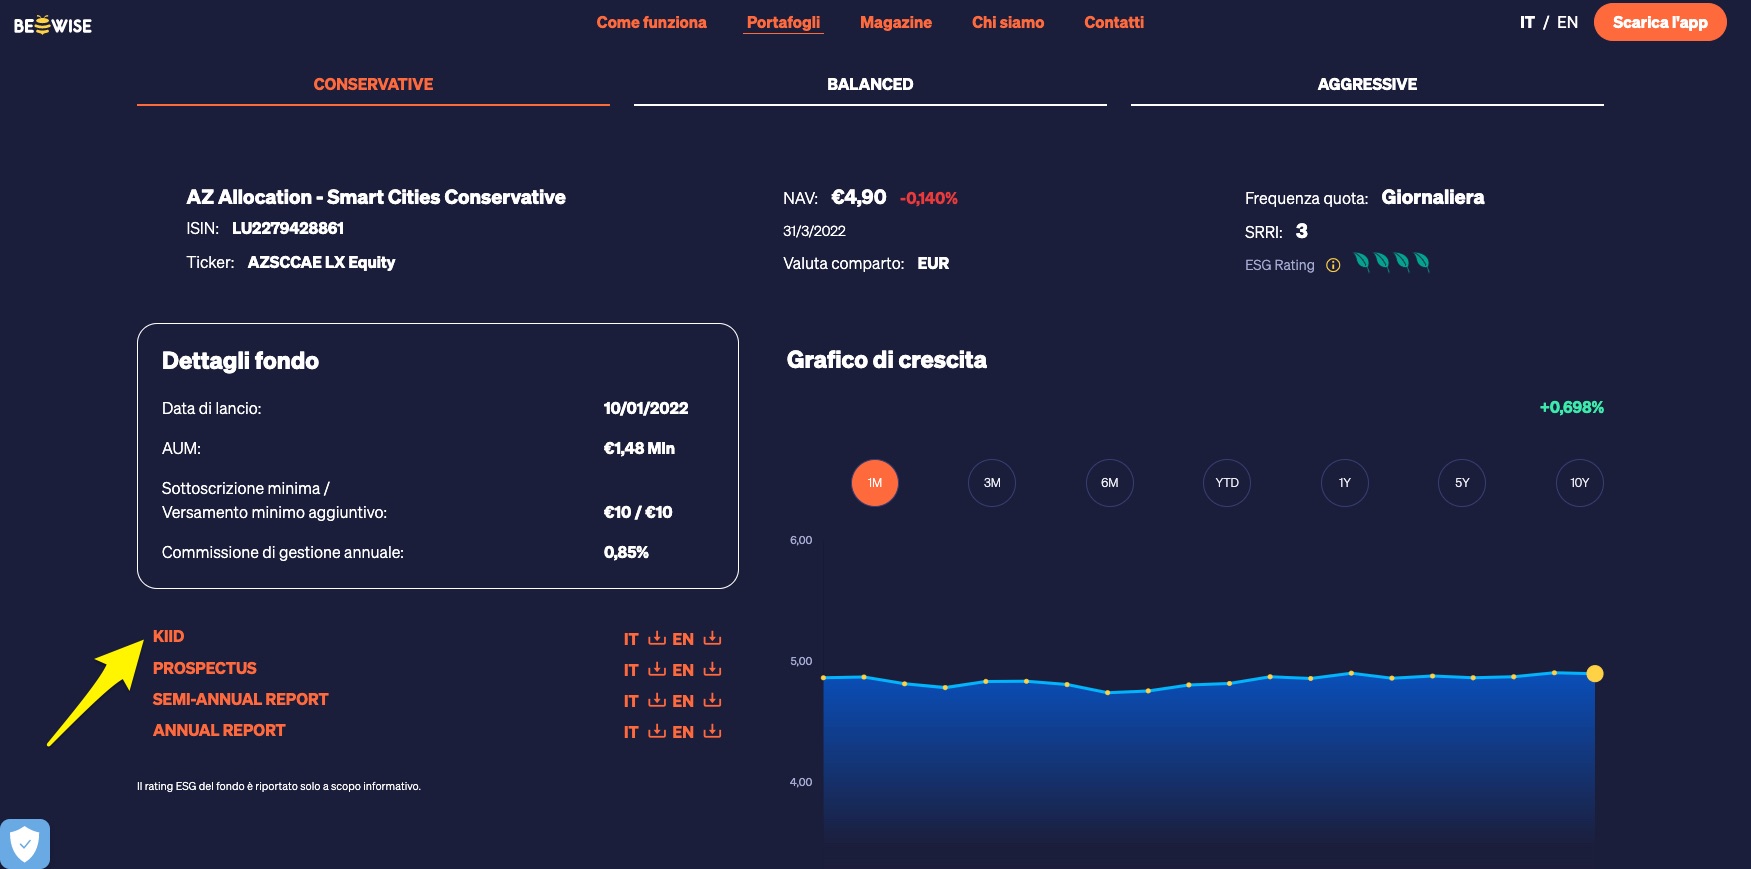The width and height of the screenshot is (1751, 869).
Task: Click the 0,85% management fee value
Action: pyautogui.click(x=626, y=552)
